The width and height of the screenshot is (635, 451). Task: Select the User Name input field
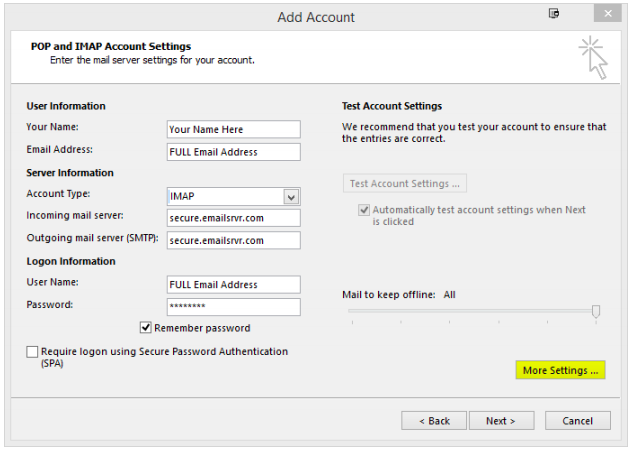coord(234,285)
